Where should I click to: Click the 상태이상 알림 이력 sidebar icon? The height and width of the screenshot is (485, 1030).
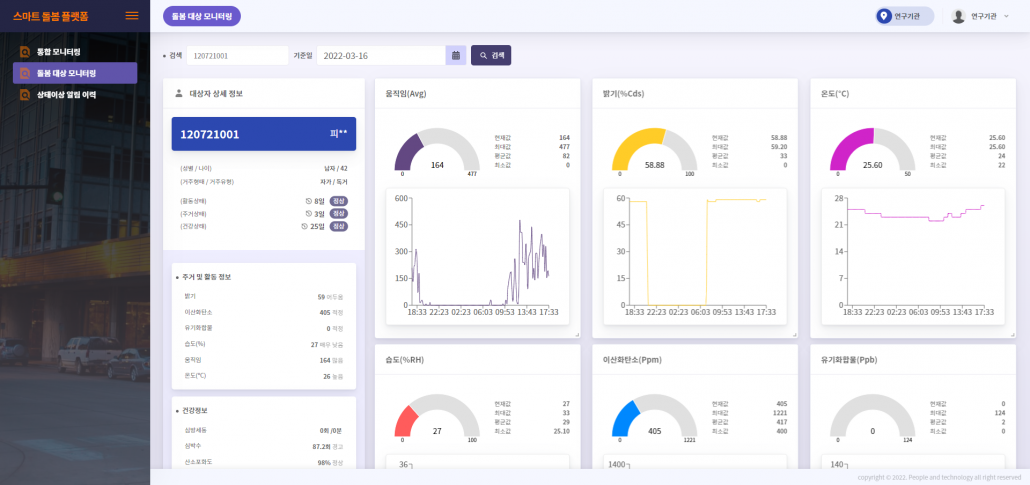(x=25, y=95)
